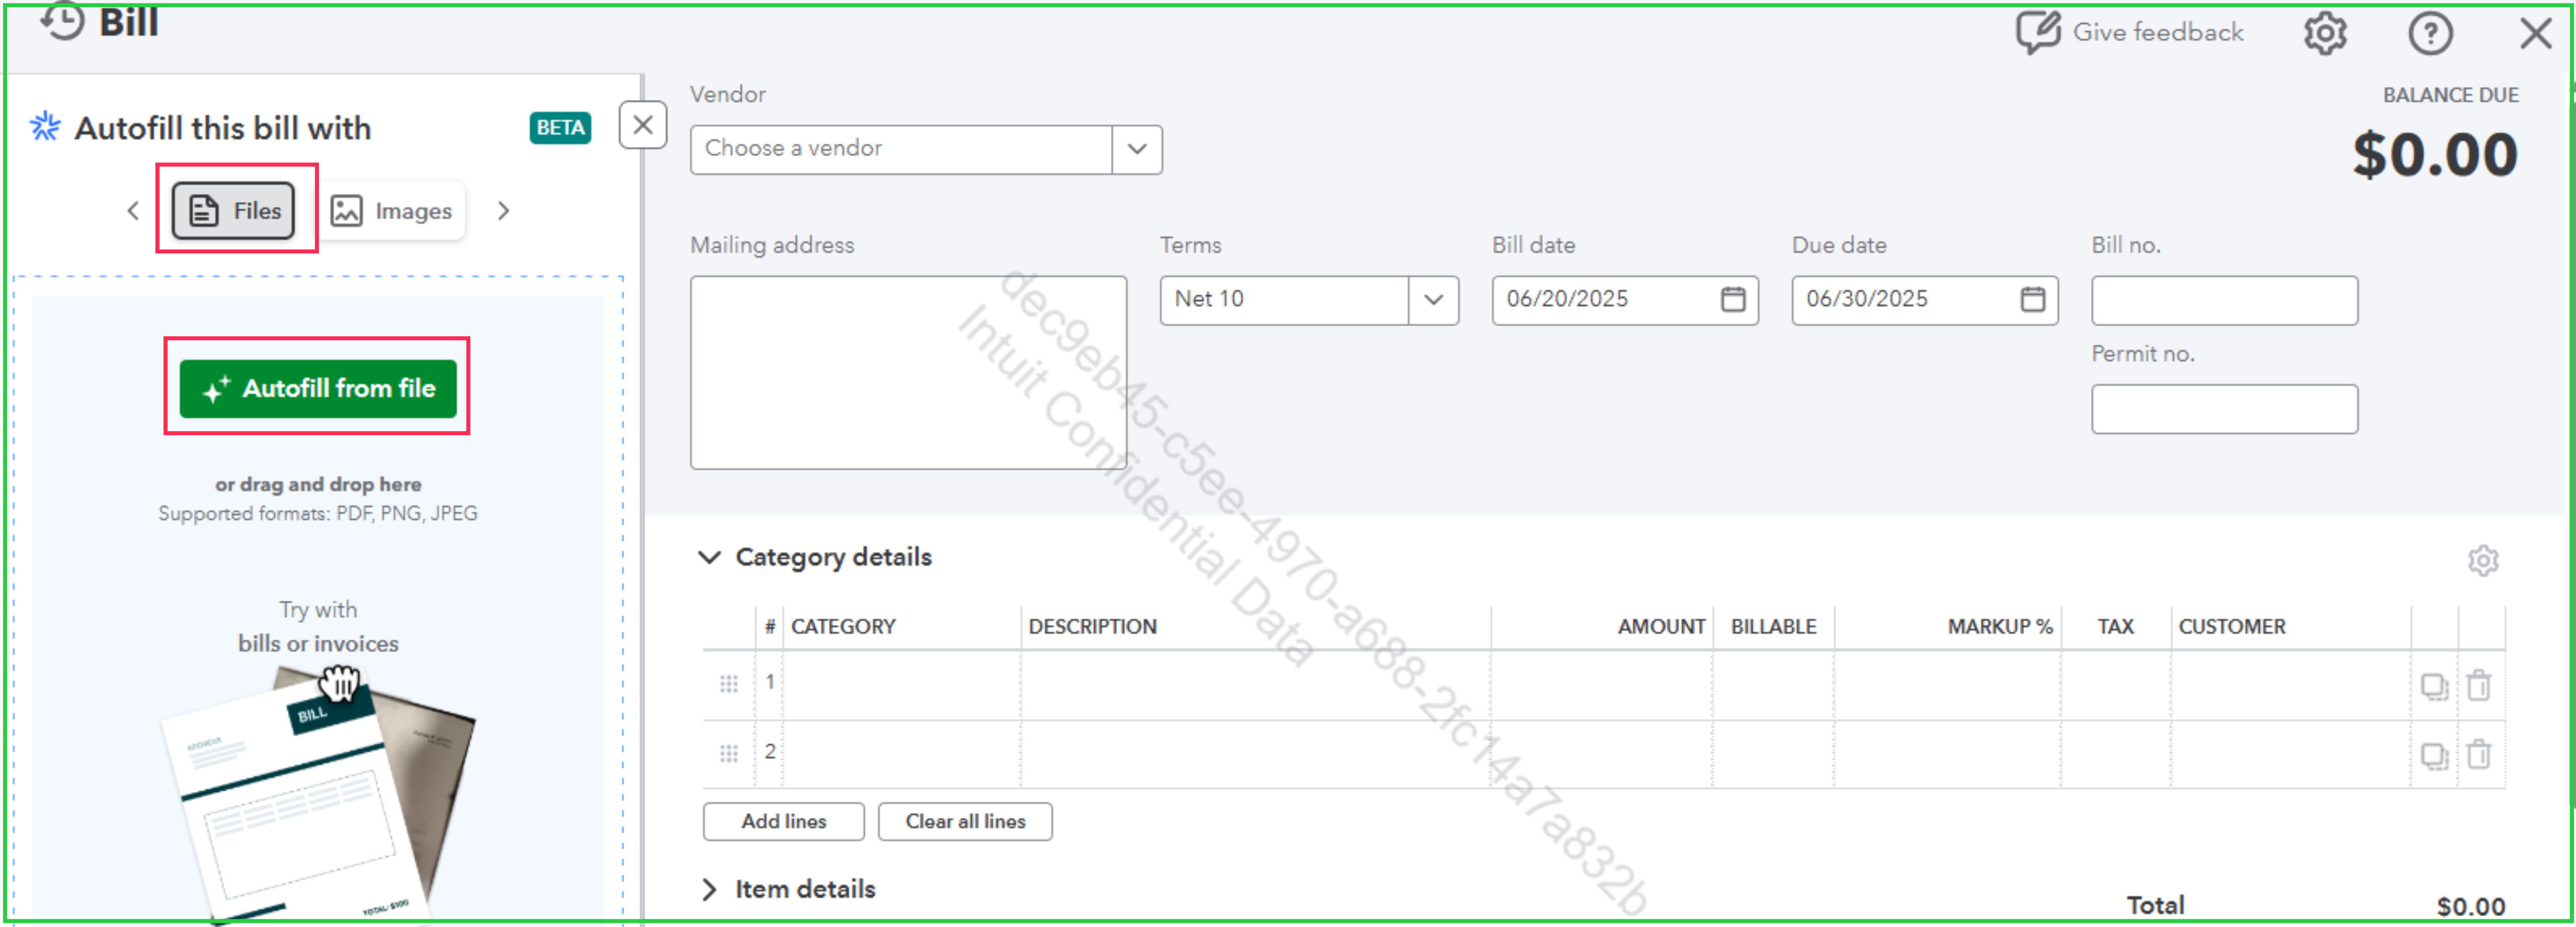Click the TAX column header

point(2115,627)
